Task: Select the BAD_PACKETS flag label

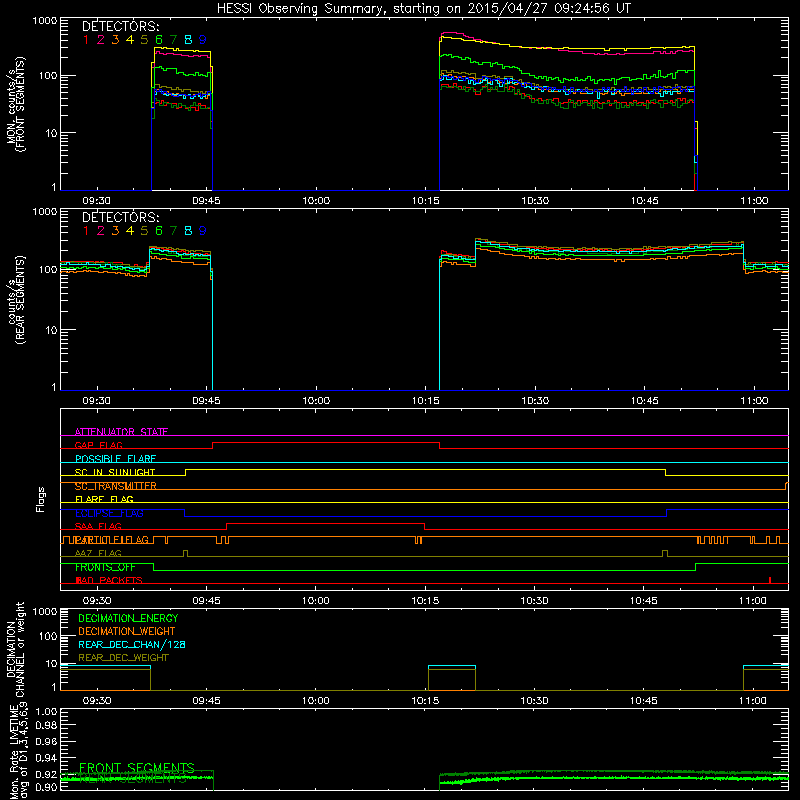Action: click(109, 580)
